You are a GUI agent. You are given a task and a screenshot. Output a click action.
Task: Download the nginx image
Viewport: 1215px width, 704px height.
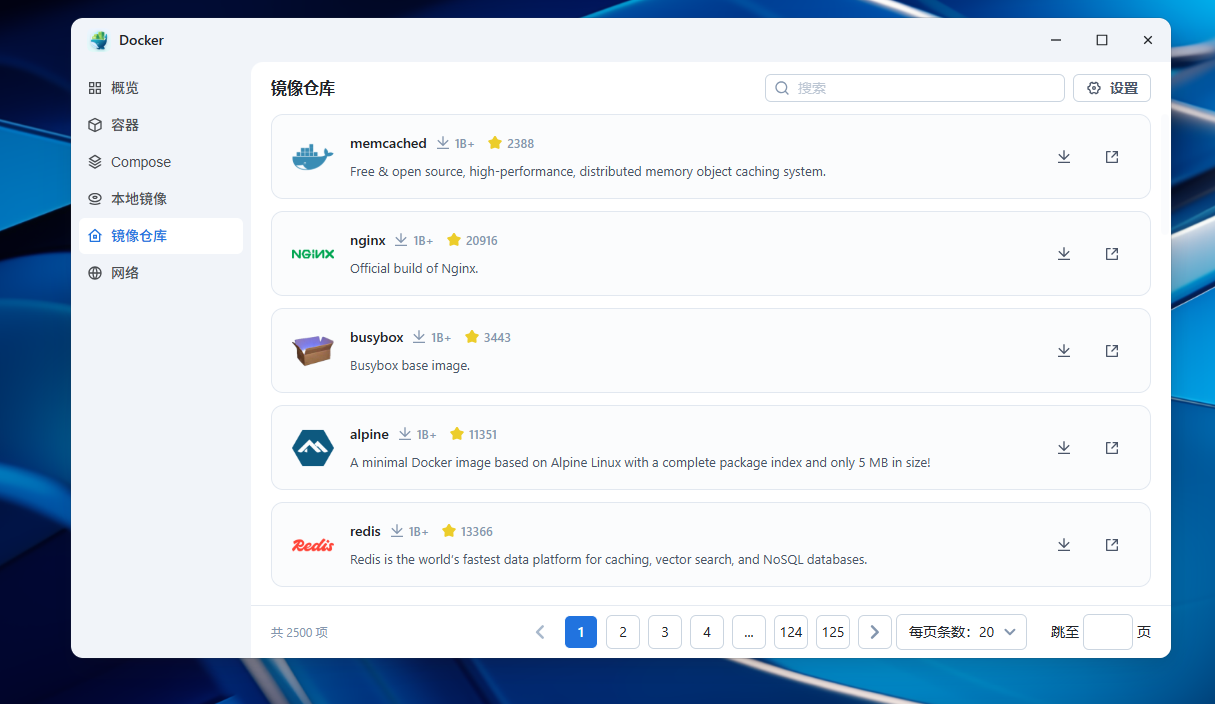click(x=1064, y=254)
